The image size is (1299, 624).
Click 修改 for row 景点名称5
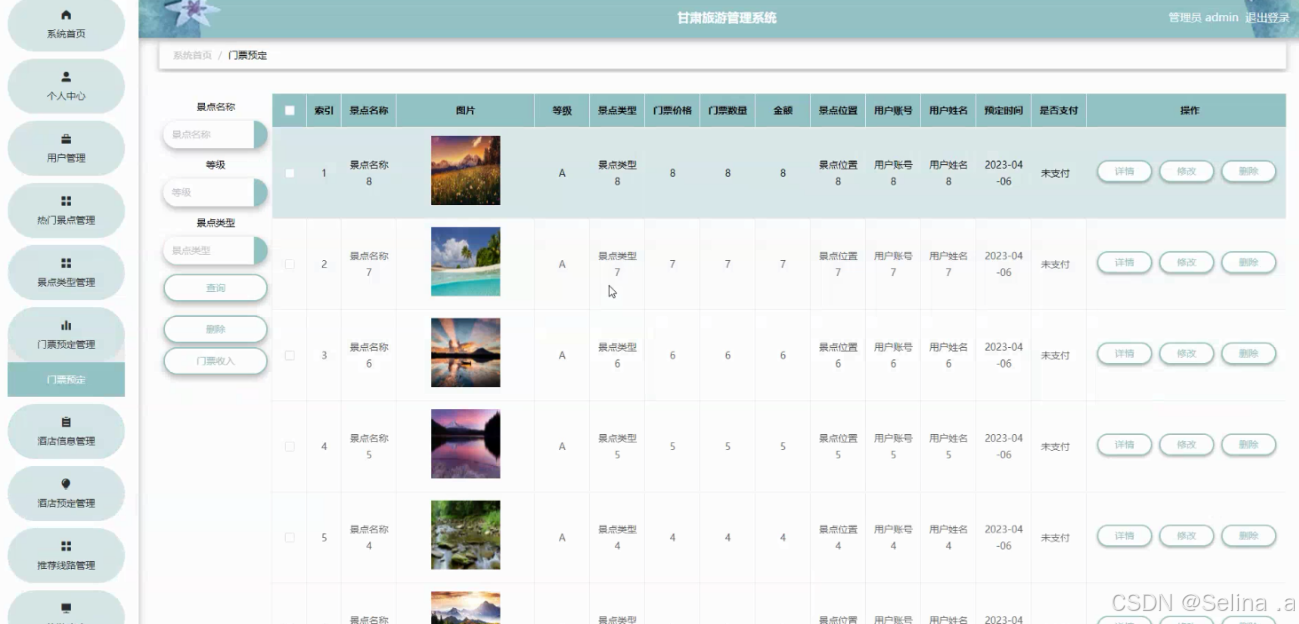1186,445
